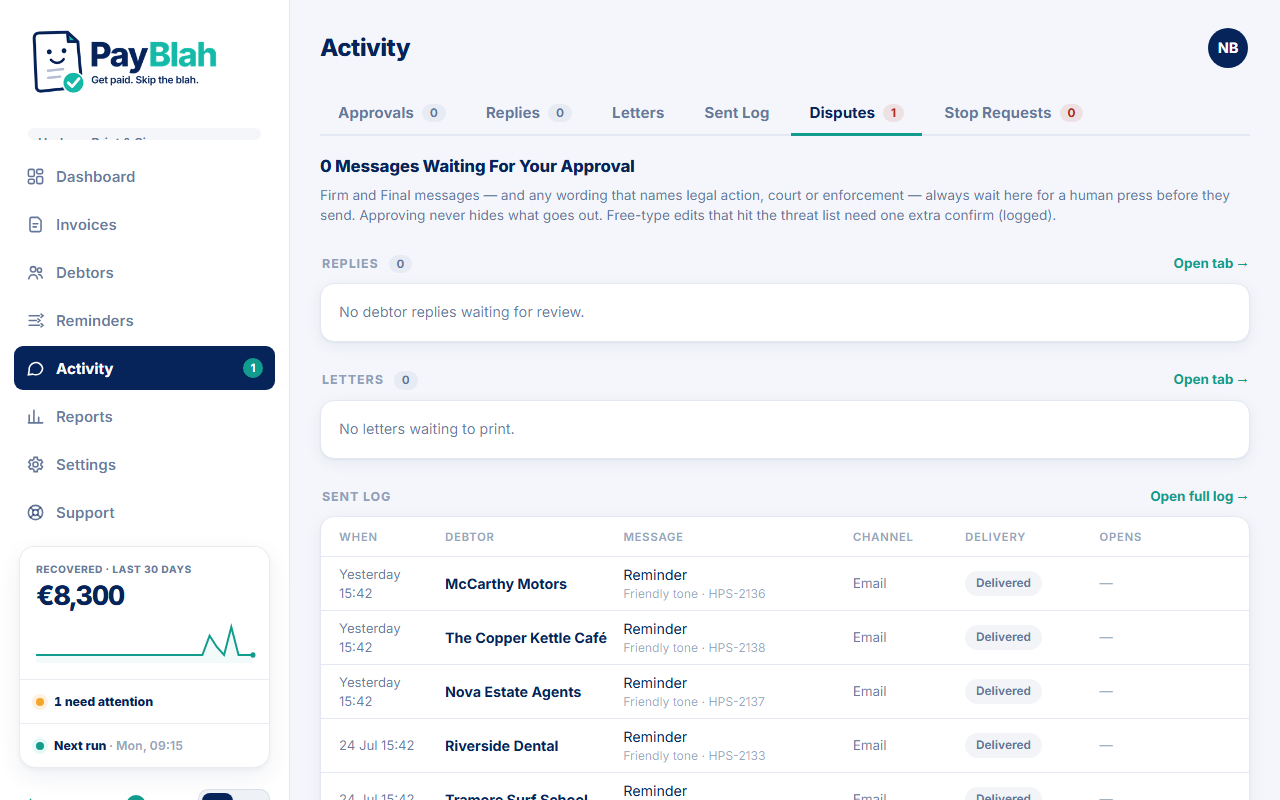Click the Reminders list icon

coord(36,321)
